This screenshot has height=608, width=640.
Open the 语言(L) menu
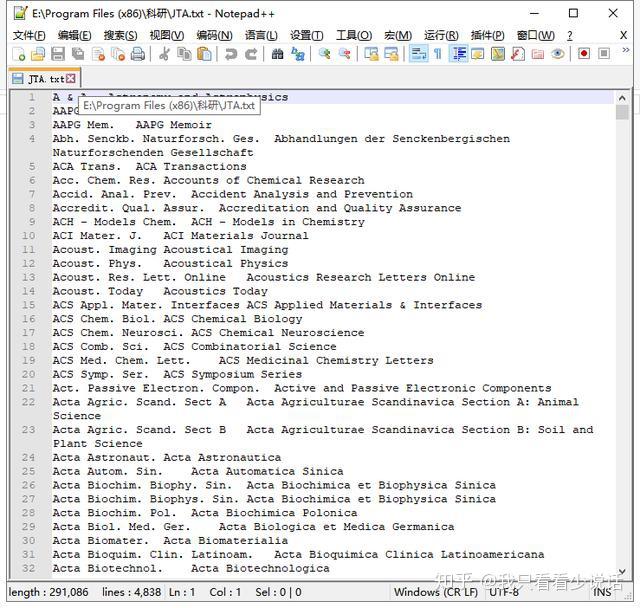point(261,36)
